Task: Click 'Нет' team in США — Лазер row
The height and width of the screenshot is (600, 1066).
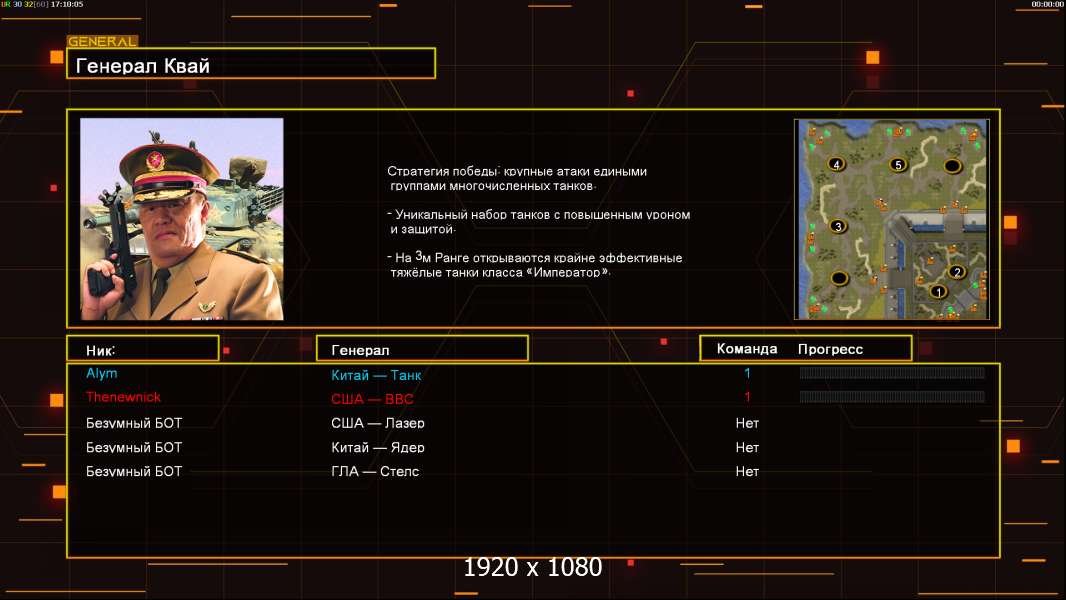Action: (747, 423)
